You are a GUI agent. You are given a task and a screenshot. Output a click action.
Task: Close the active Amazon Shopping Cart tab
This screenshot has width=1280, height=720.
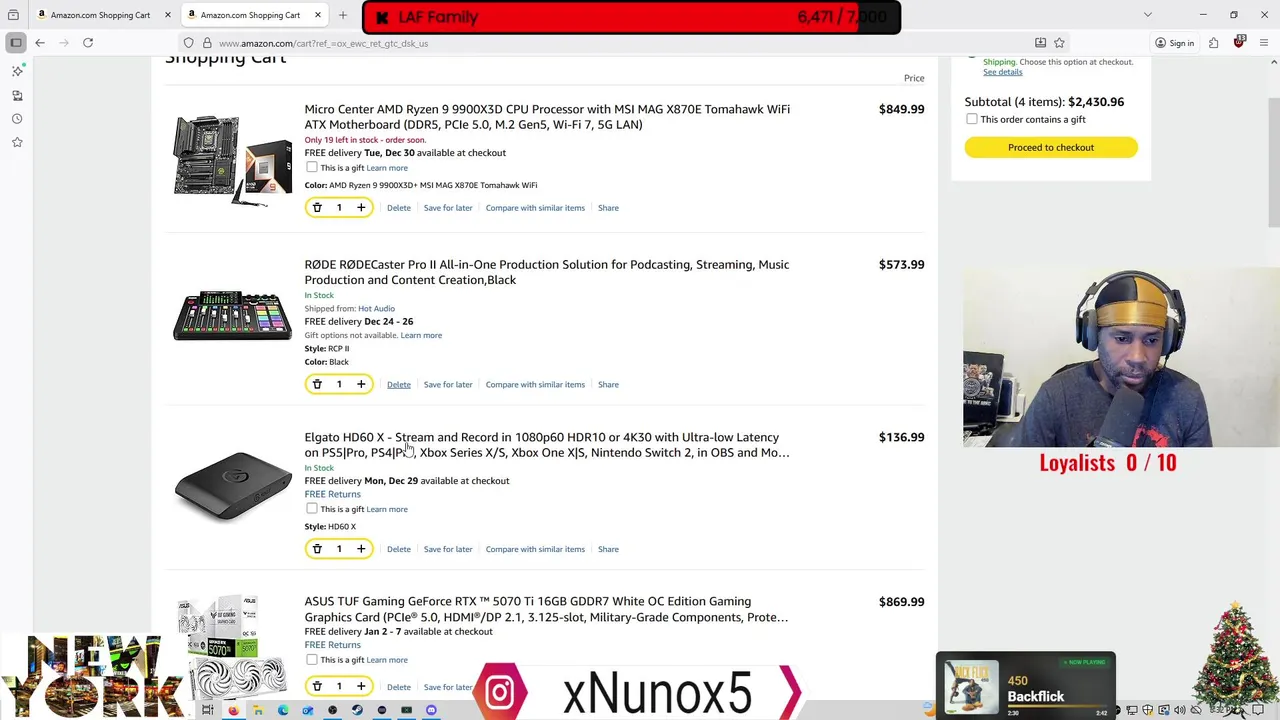click(318, 15)
